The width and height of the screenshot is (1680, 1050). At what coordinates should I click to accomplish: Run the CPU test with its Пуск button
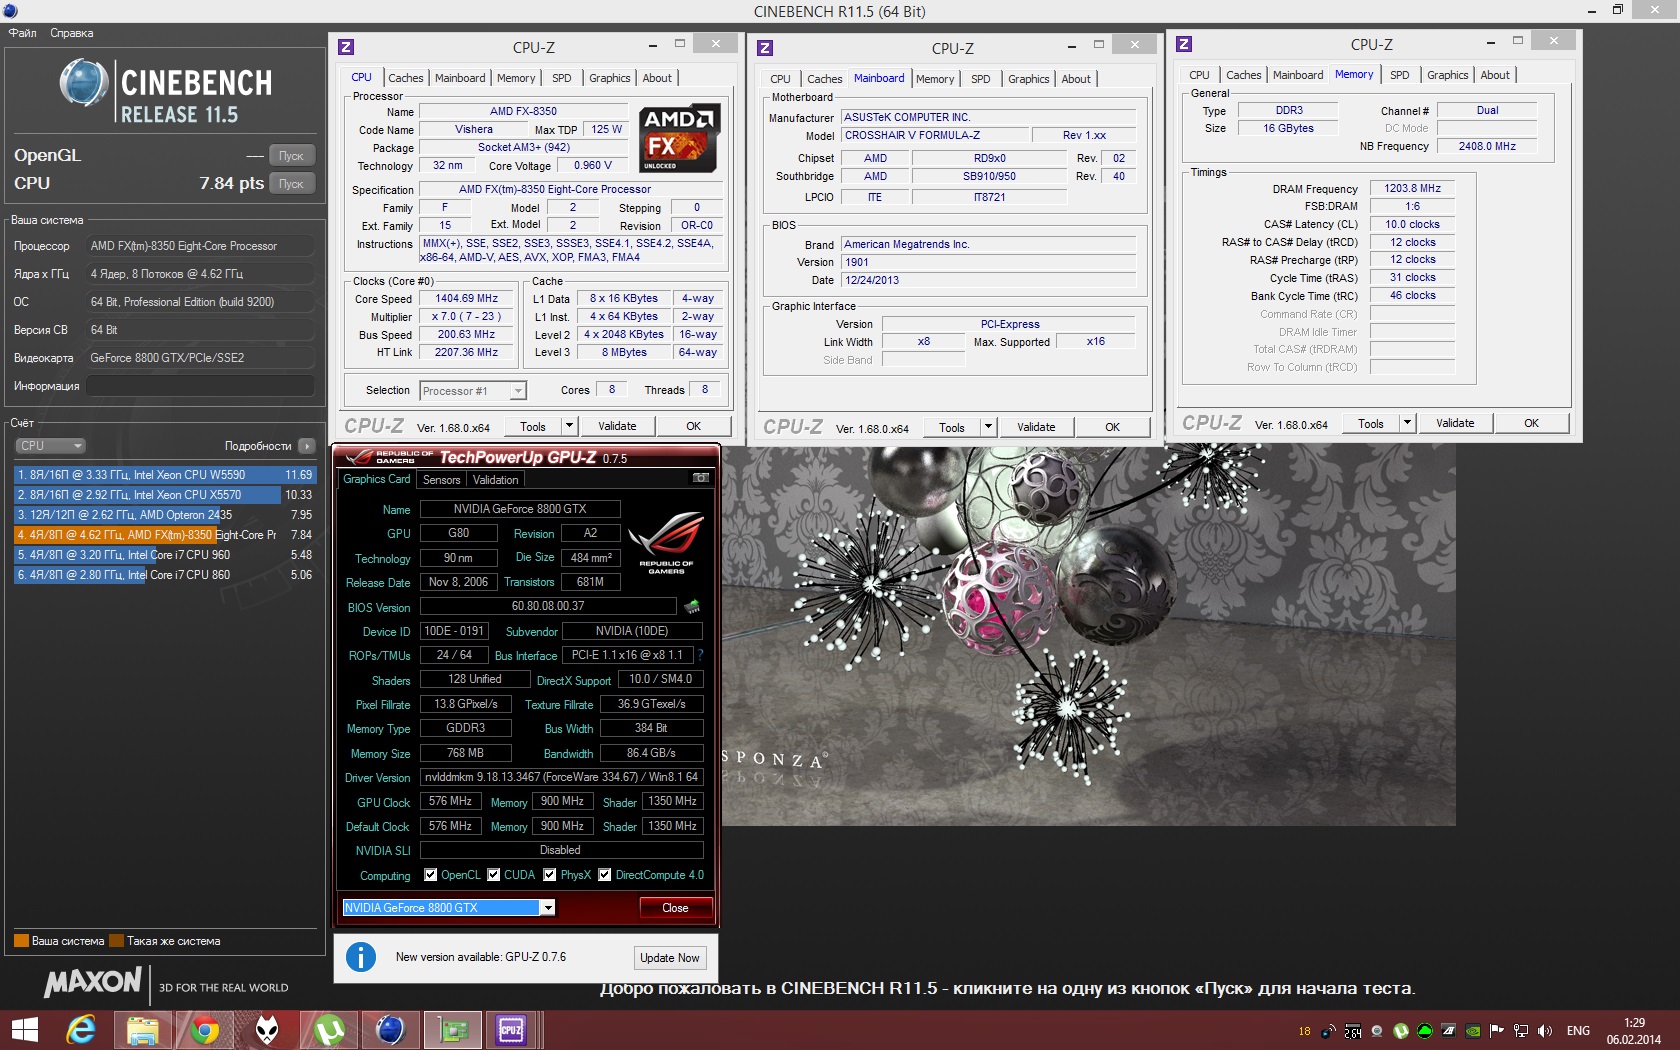pos(292,184)
